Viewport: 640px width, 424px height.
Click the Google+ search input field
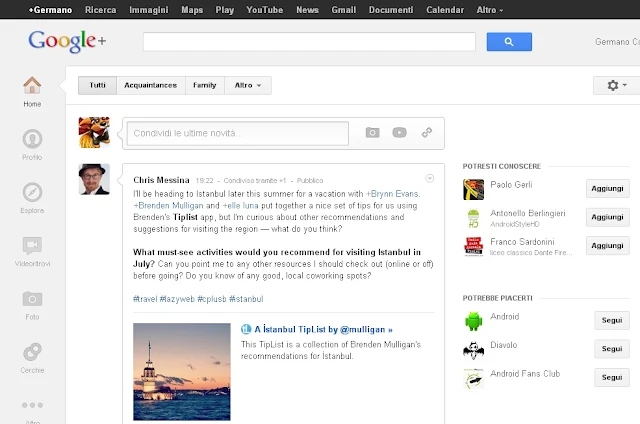coord(309,42)
